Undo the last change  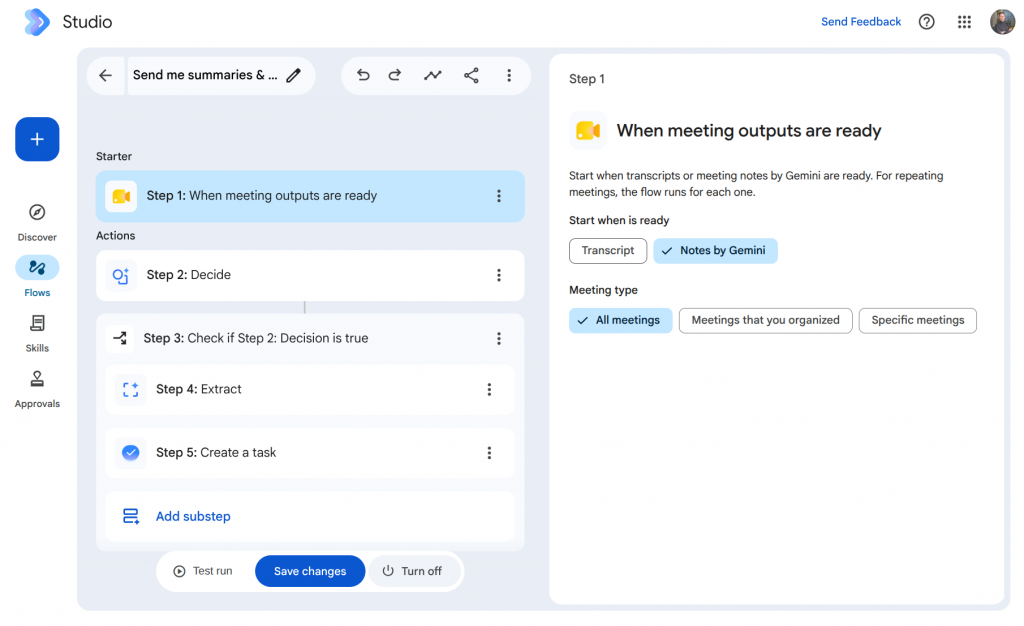pyautogui.click(x=363, y=76)
